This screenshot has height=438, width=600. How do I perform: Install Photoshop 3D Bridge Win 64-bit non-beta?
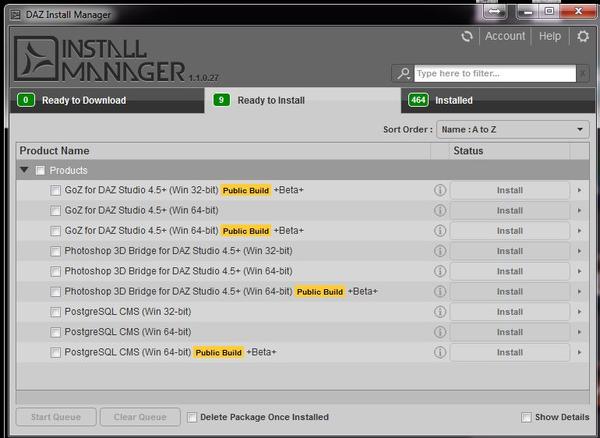click(x=510, y=271)
